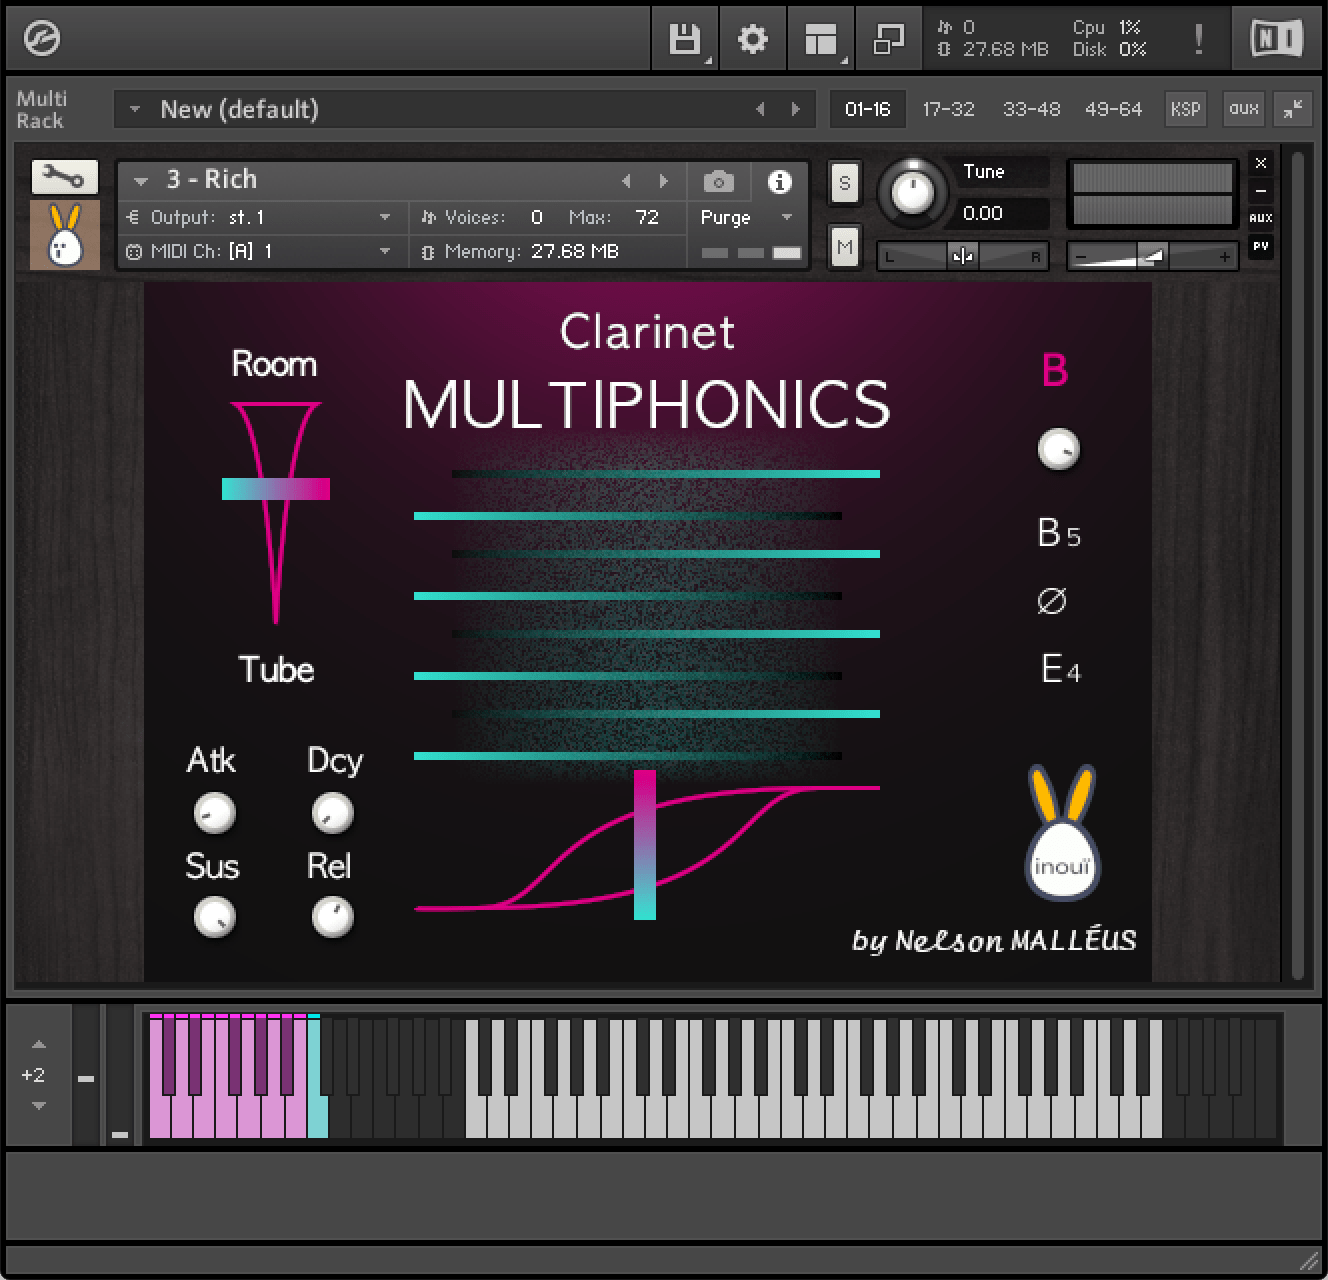Toggle the KSP button
Image resolution: width=1328 pixels, height=1280 pixels.
[x=1185, y=109]
